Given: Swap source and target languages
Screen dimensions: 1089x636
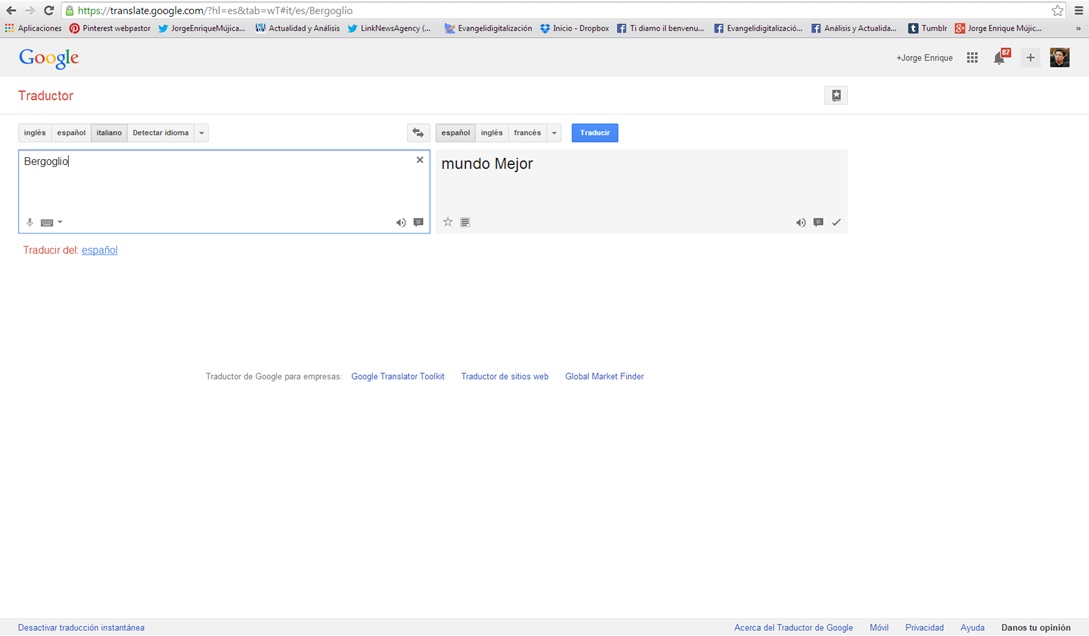Looking at the screenshot, I should [x=418, y=133].
